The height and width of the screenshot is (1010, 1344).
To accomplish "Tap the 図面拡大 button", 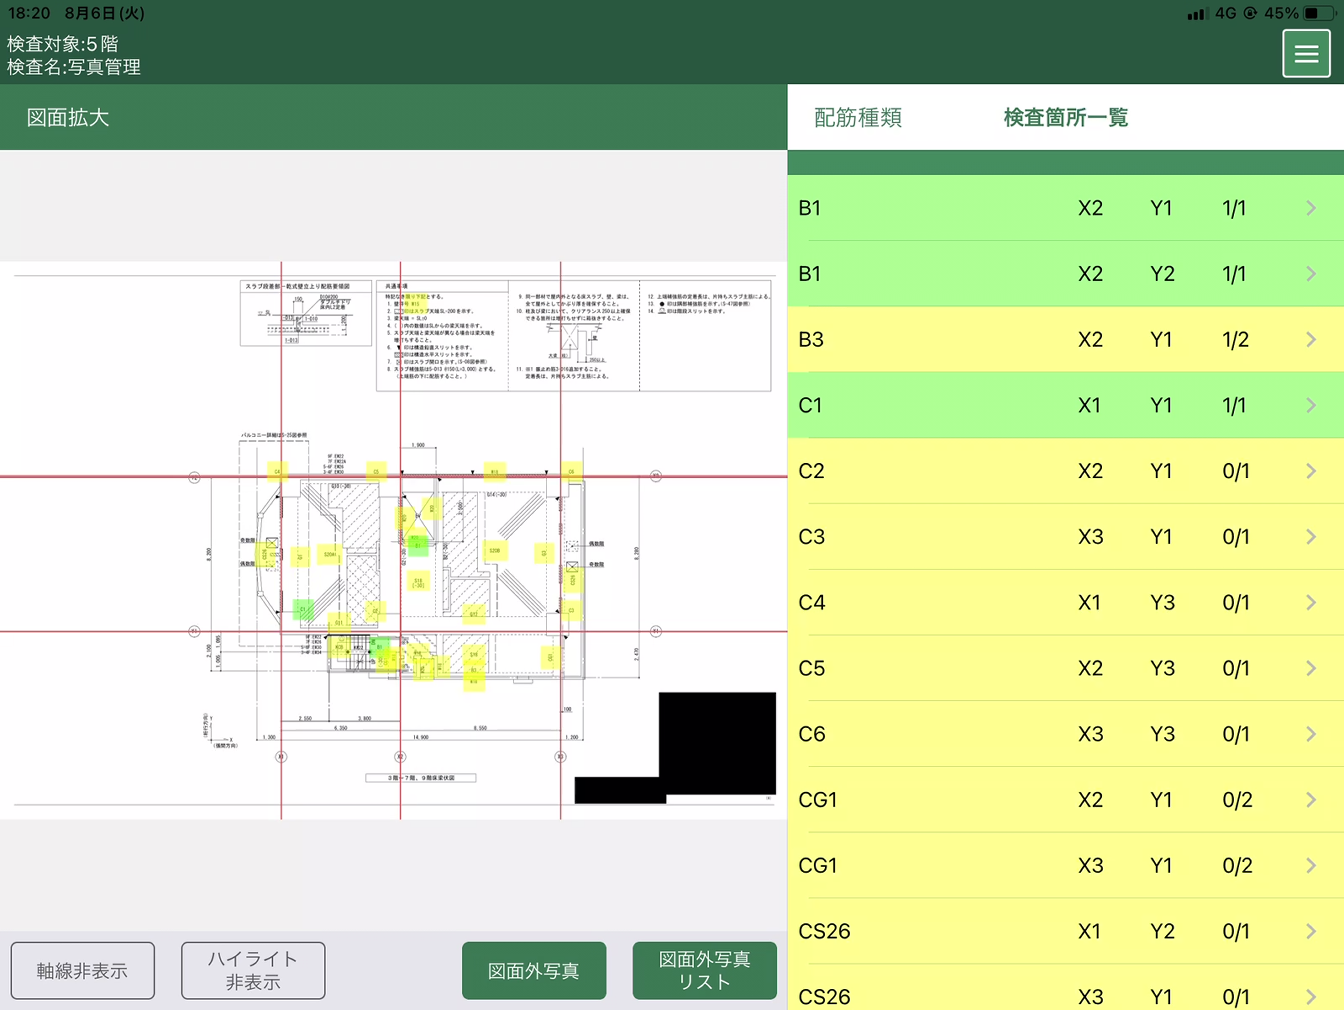I will tap(68, 117).
